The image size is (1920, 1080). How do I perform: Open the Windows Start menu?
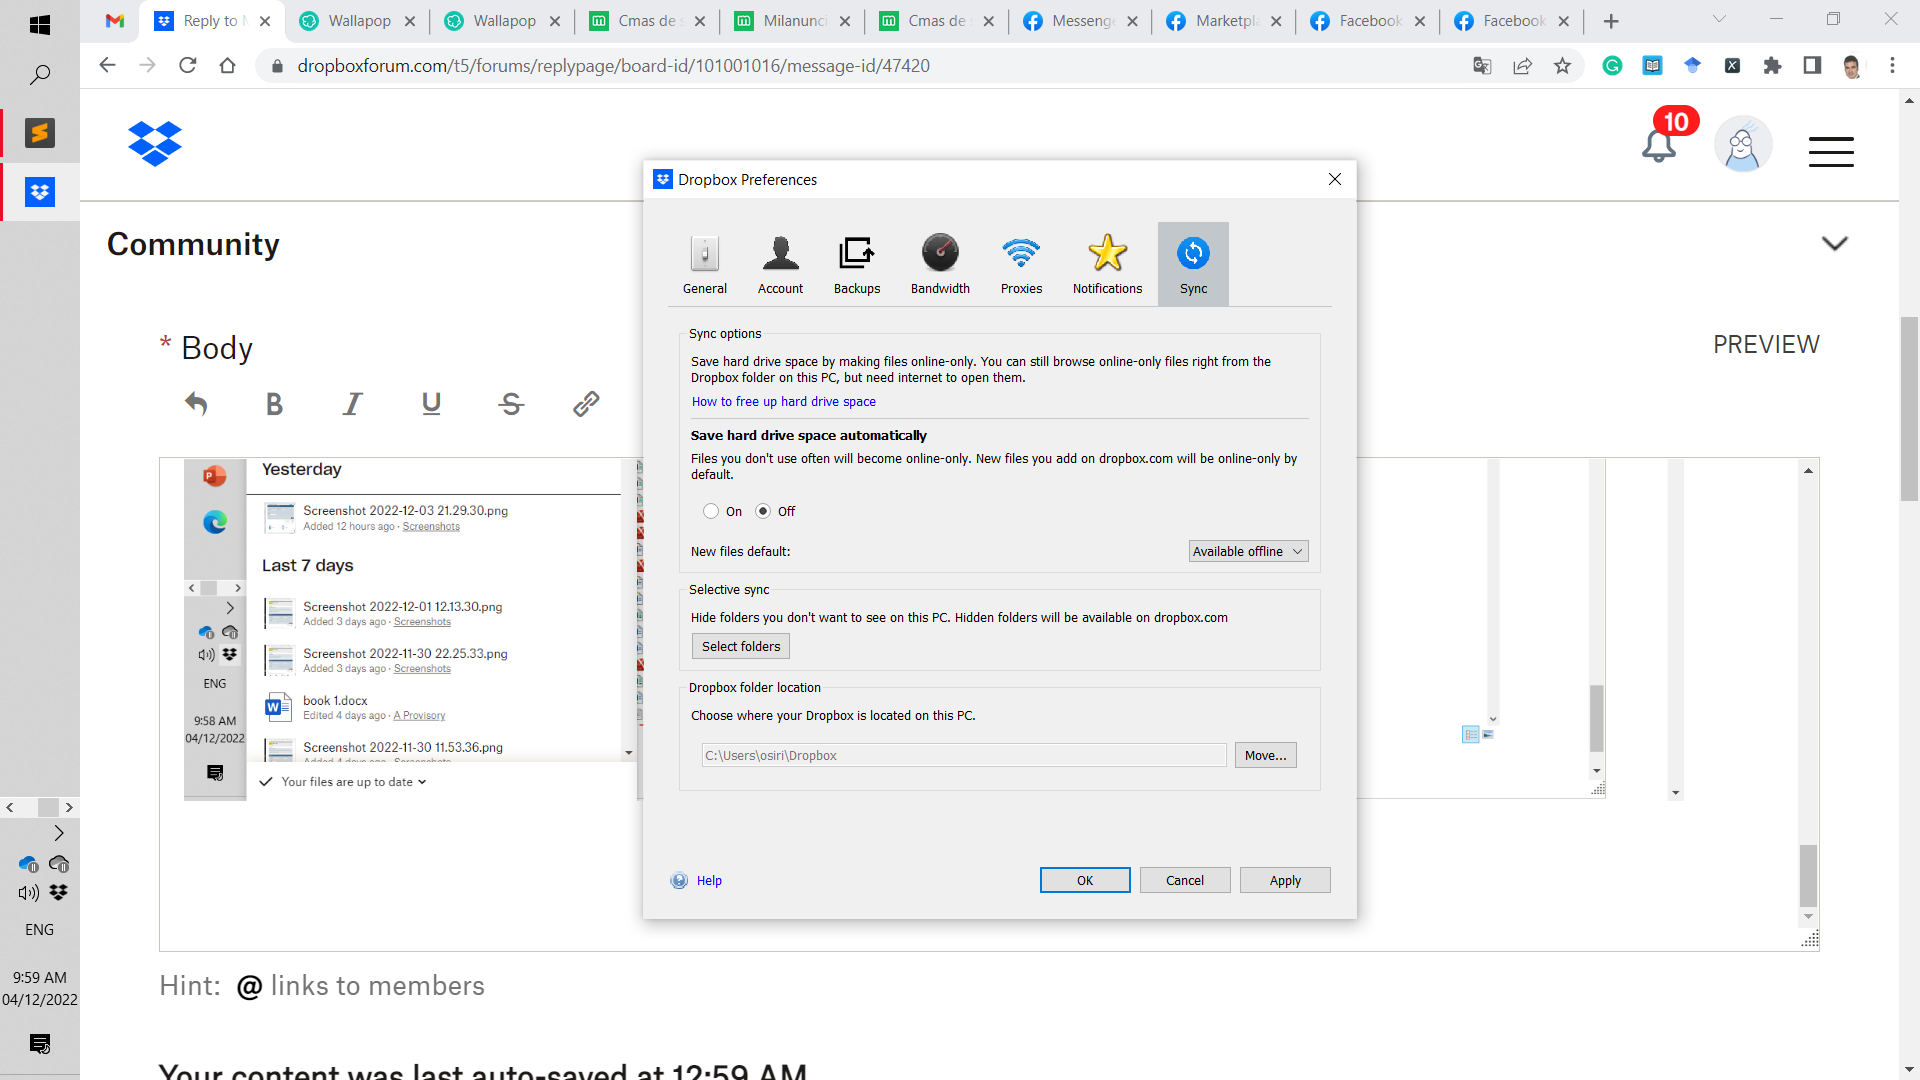(x=40, y=25)
